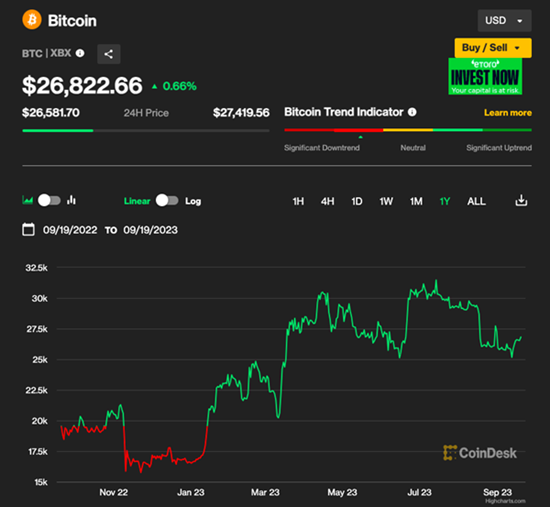
Task: Toggle the Linear/Log scale switch
Action: click(x=167, y=200)
